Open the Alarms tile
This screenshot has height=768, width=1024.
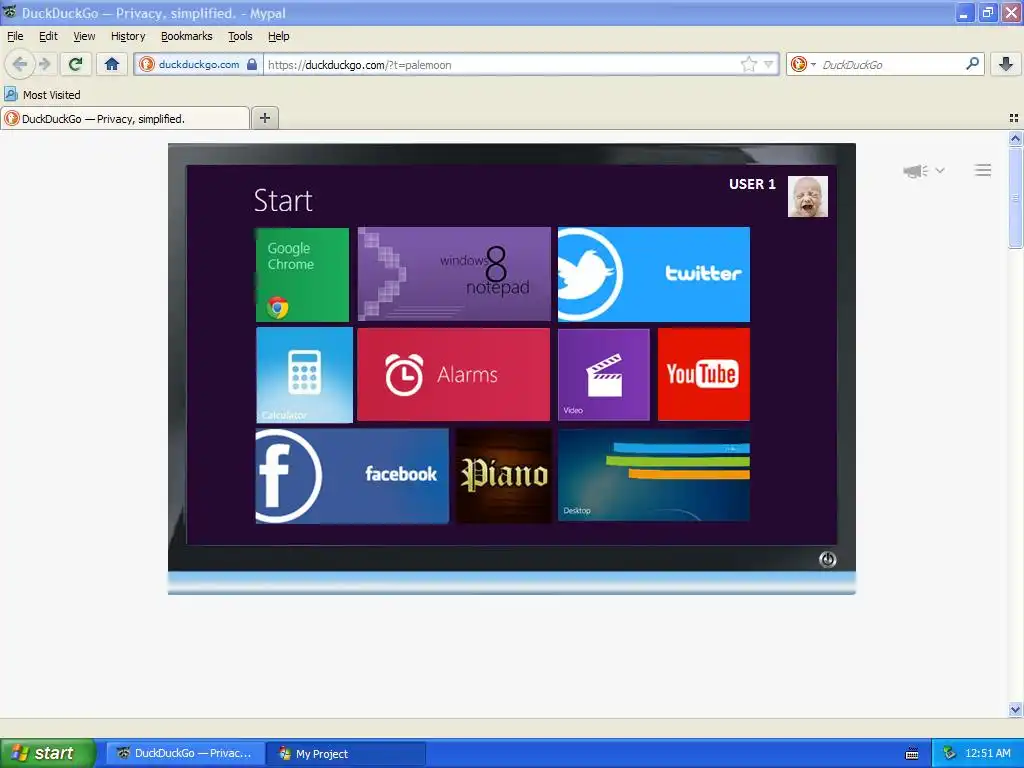pos(453,374)
